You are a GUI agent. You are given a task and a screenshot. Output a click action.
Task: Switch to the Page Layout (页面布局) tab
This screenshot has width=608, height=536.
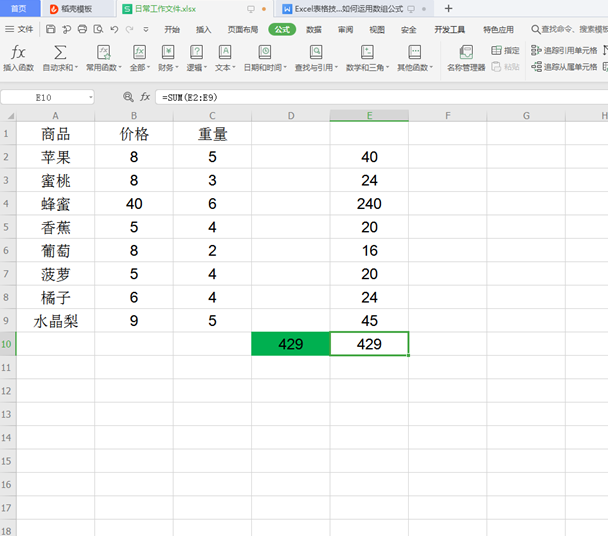[x=243, y=29]
